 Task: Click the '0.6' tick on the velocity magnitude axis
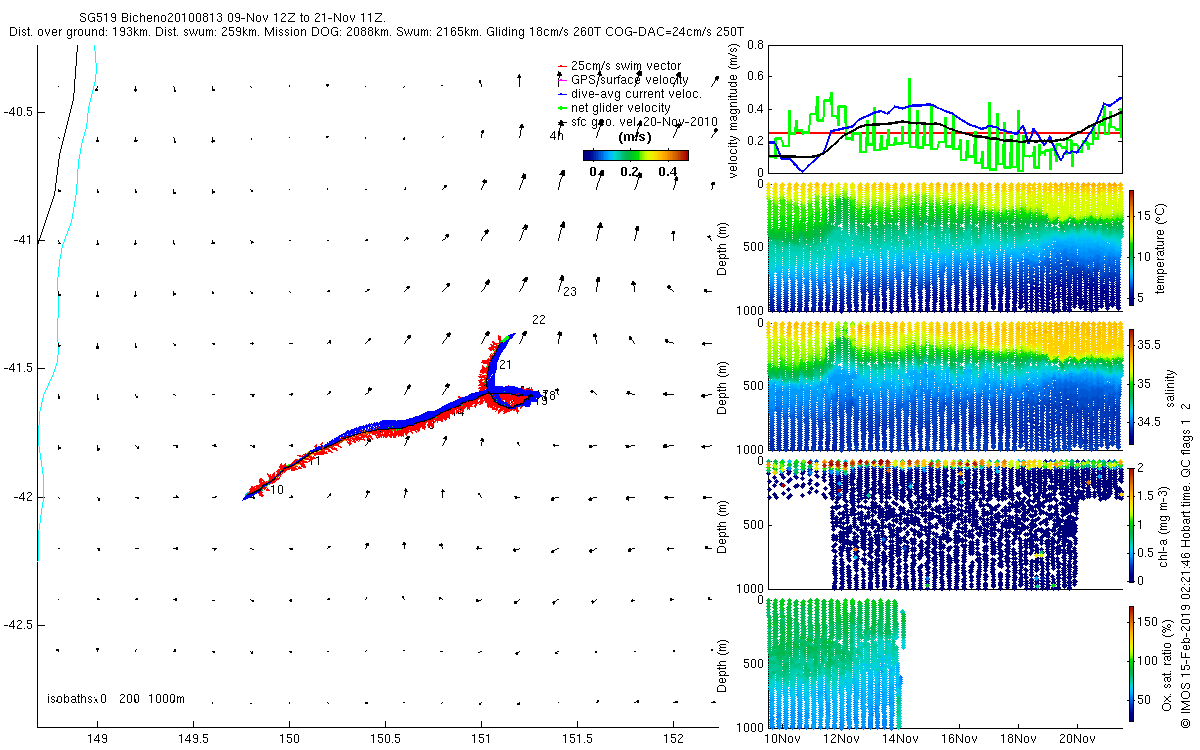[x=754, y=77]
